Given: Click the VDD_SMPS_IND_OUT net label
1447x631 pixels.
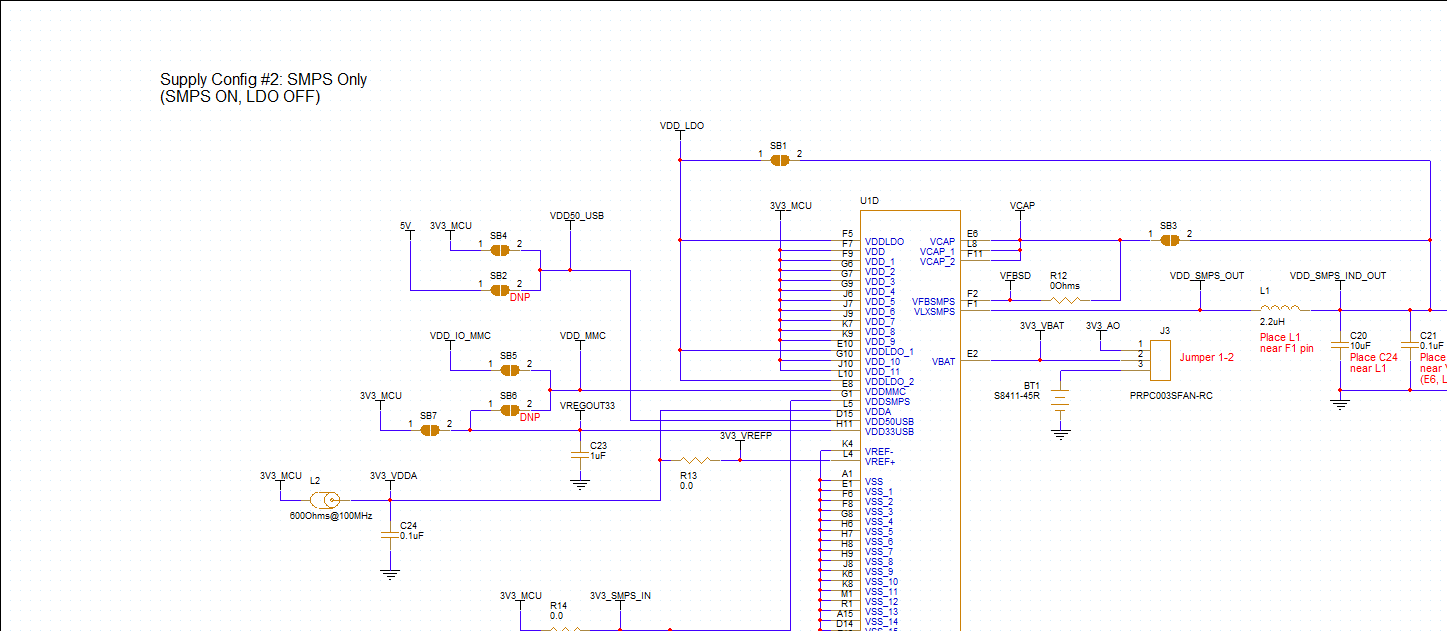Looking at the screenshot, I should coord(1338,275).
